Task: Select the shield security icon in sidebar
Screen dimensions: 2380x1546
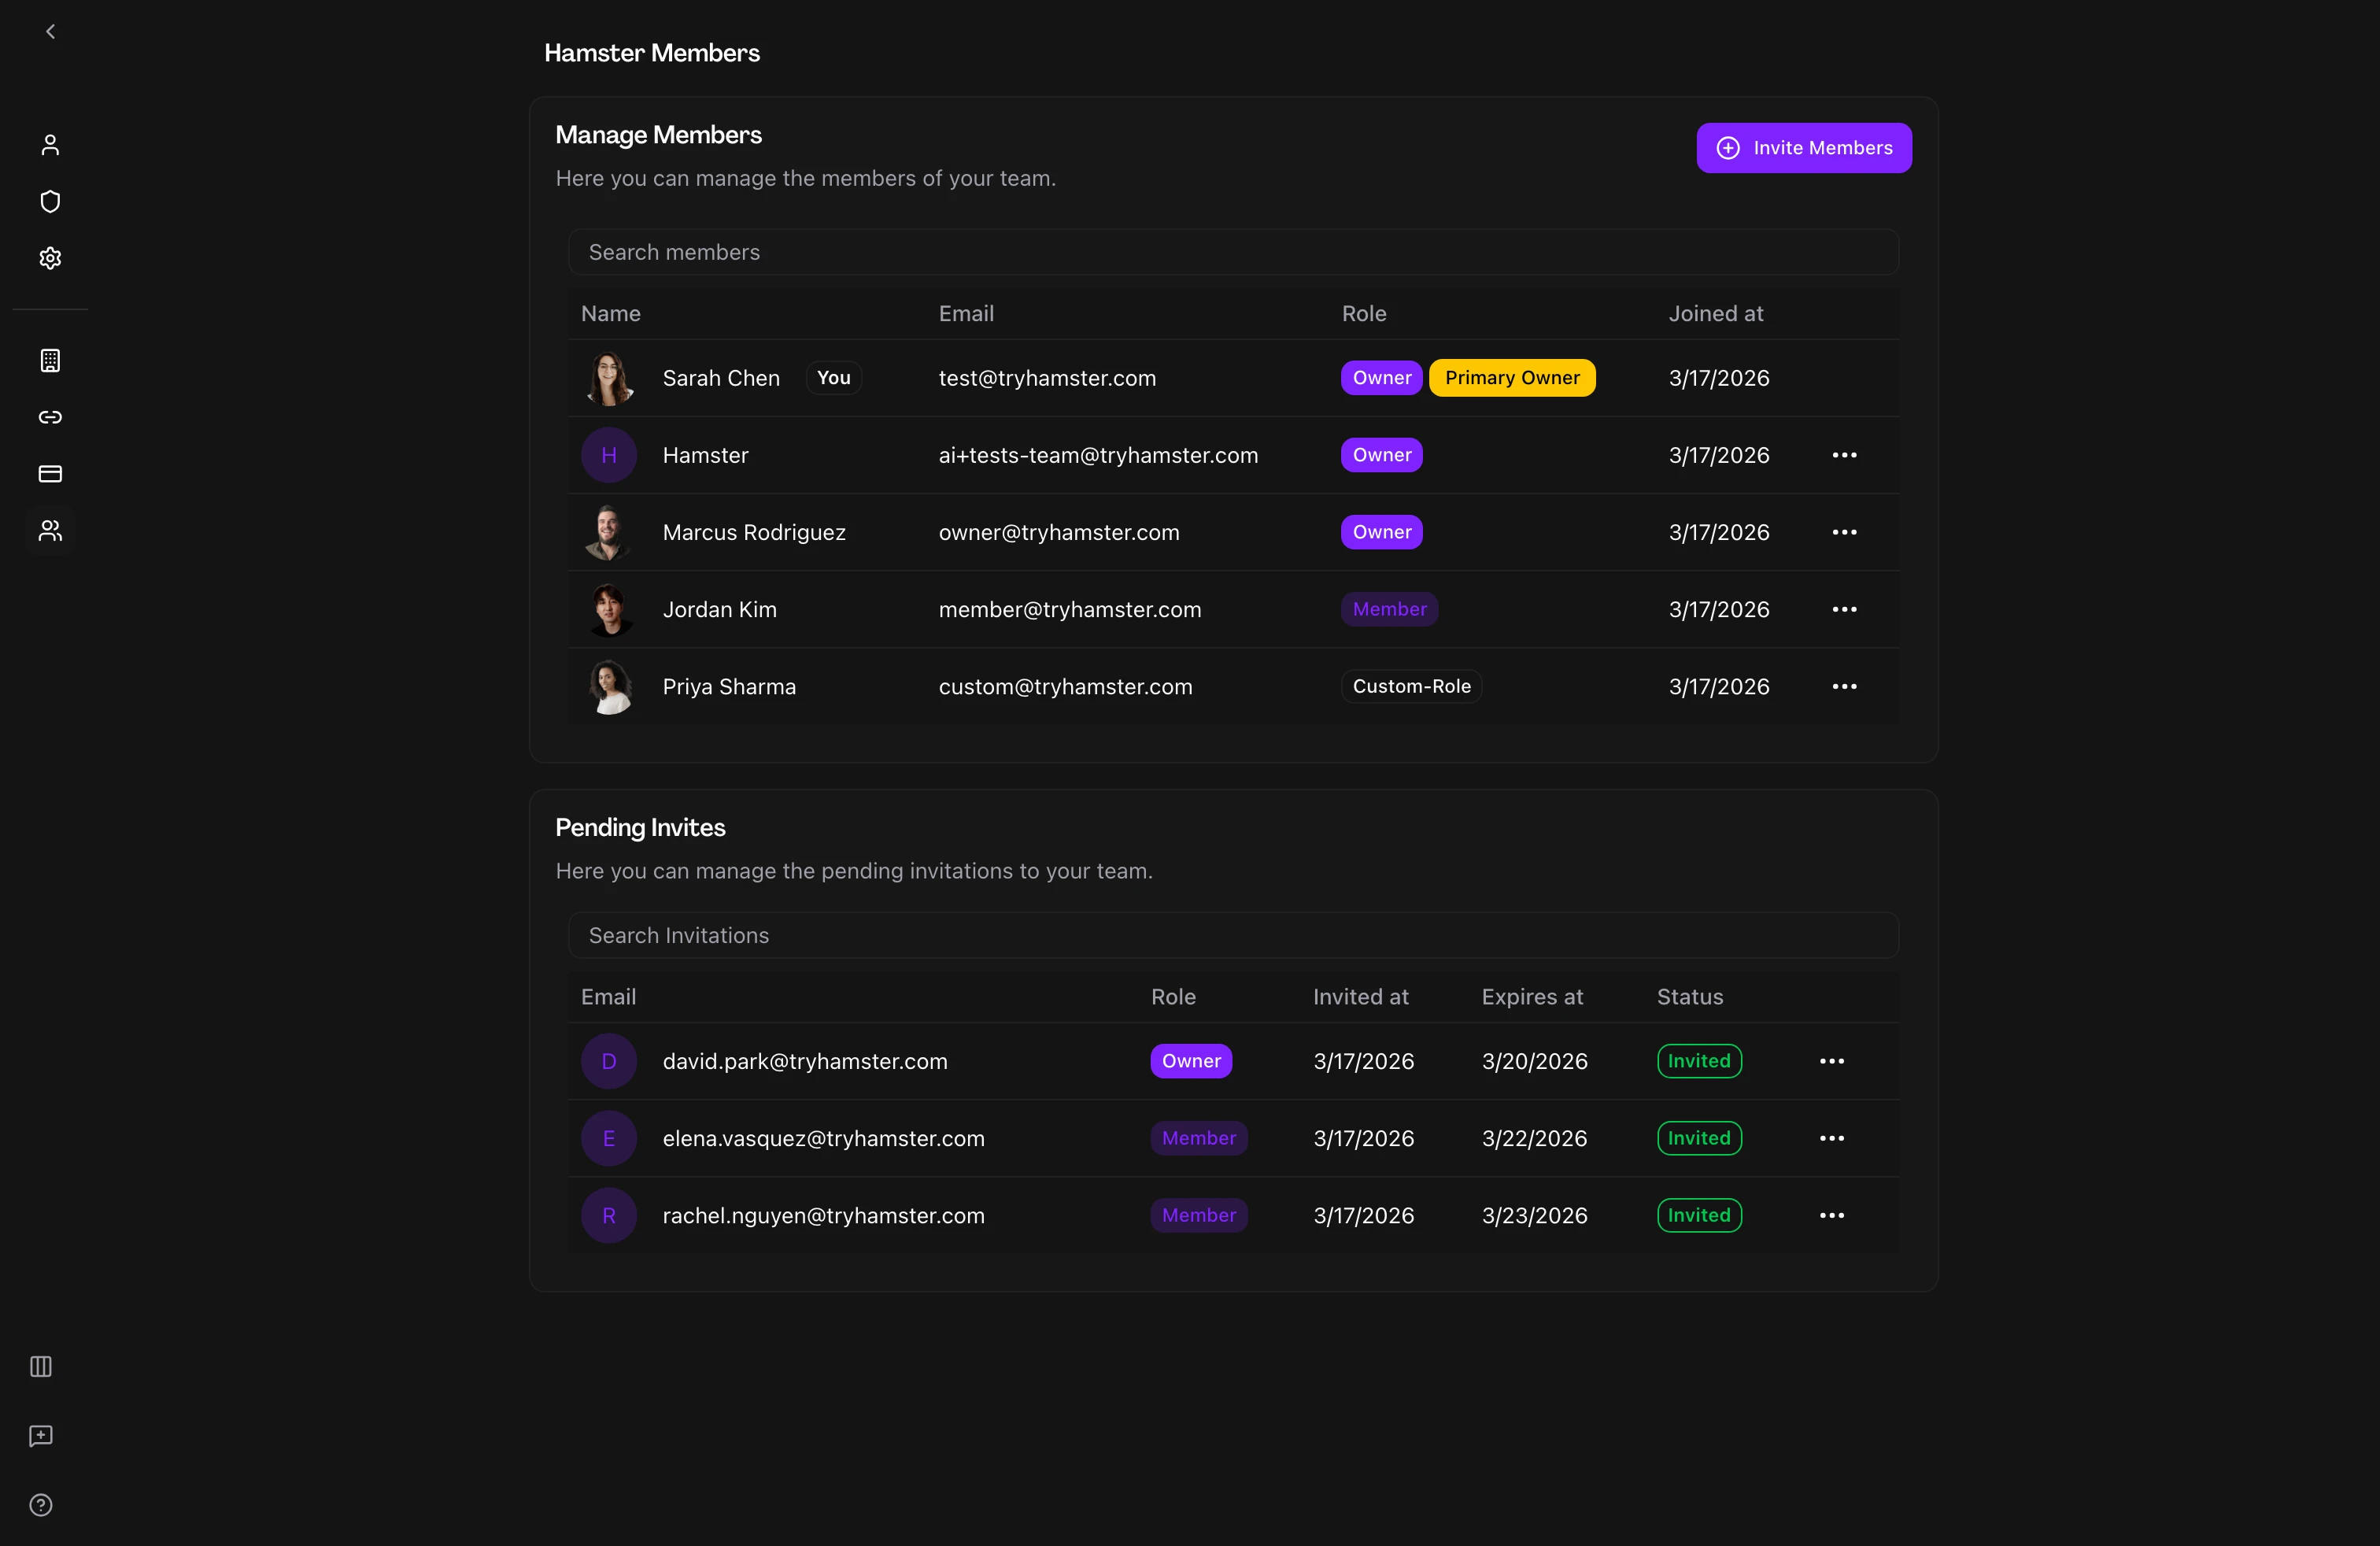Action: click(49, 201)
